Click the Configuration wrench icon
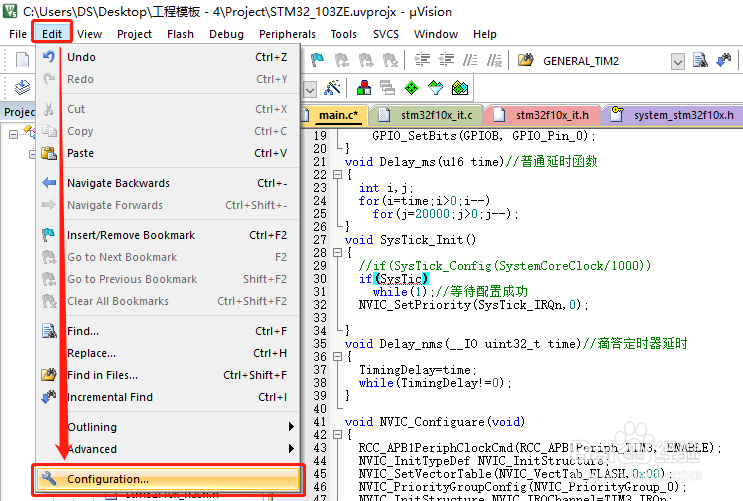 49,479
